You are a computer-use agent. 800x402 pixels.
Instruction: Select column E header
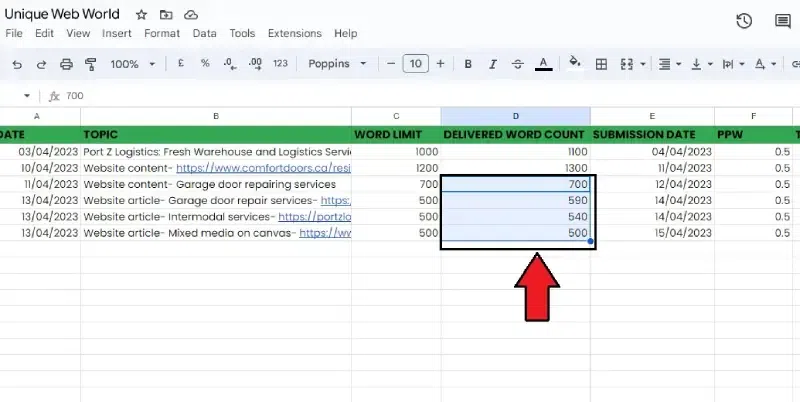652,116
